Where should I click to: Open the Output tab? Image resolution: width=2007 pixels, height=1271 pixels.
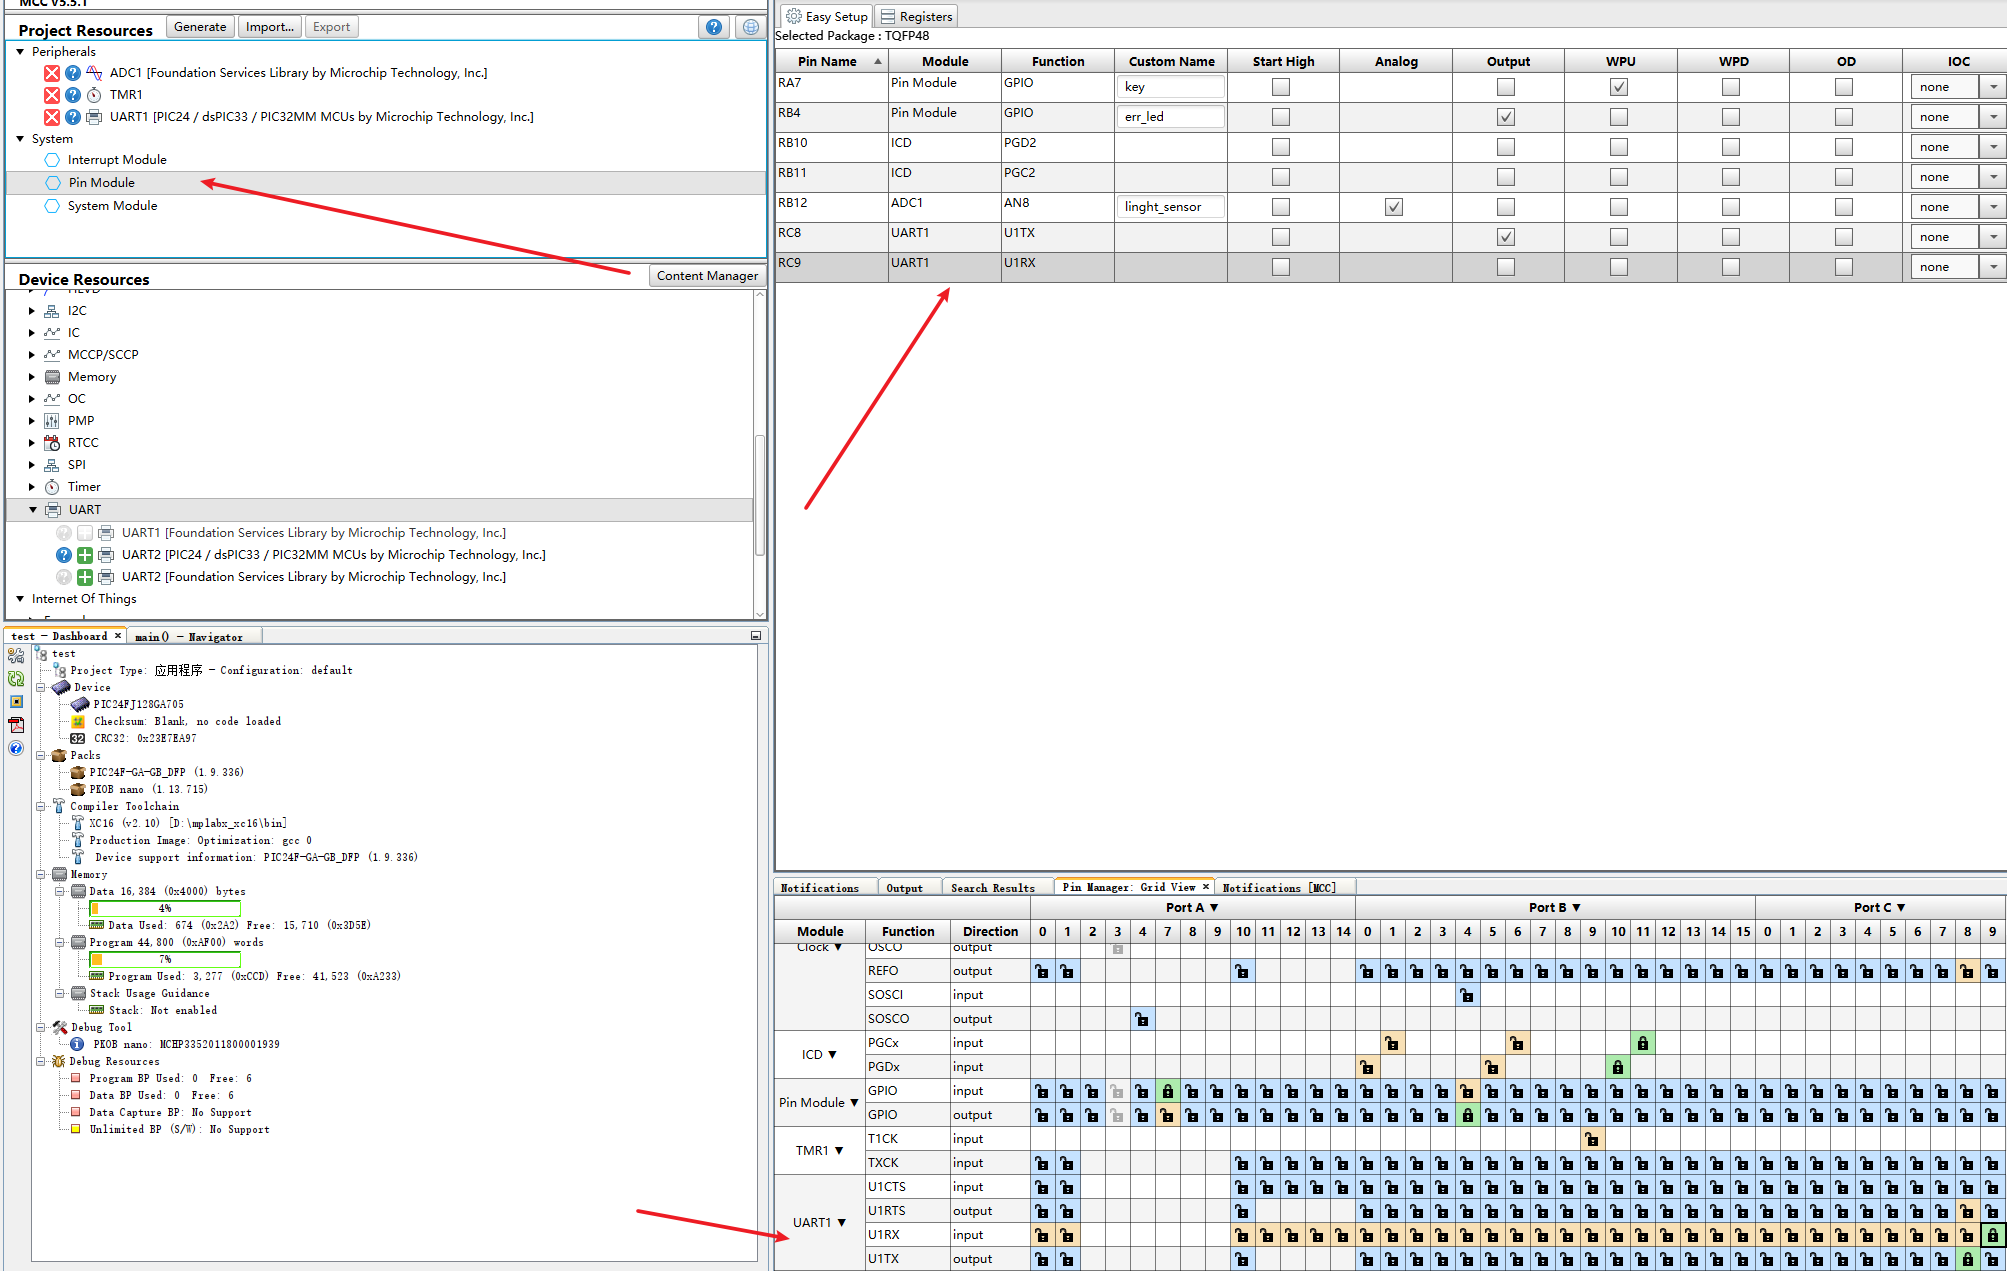click(x=904, y=888)
